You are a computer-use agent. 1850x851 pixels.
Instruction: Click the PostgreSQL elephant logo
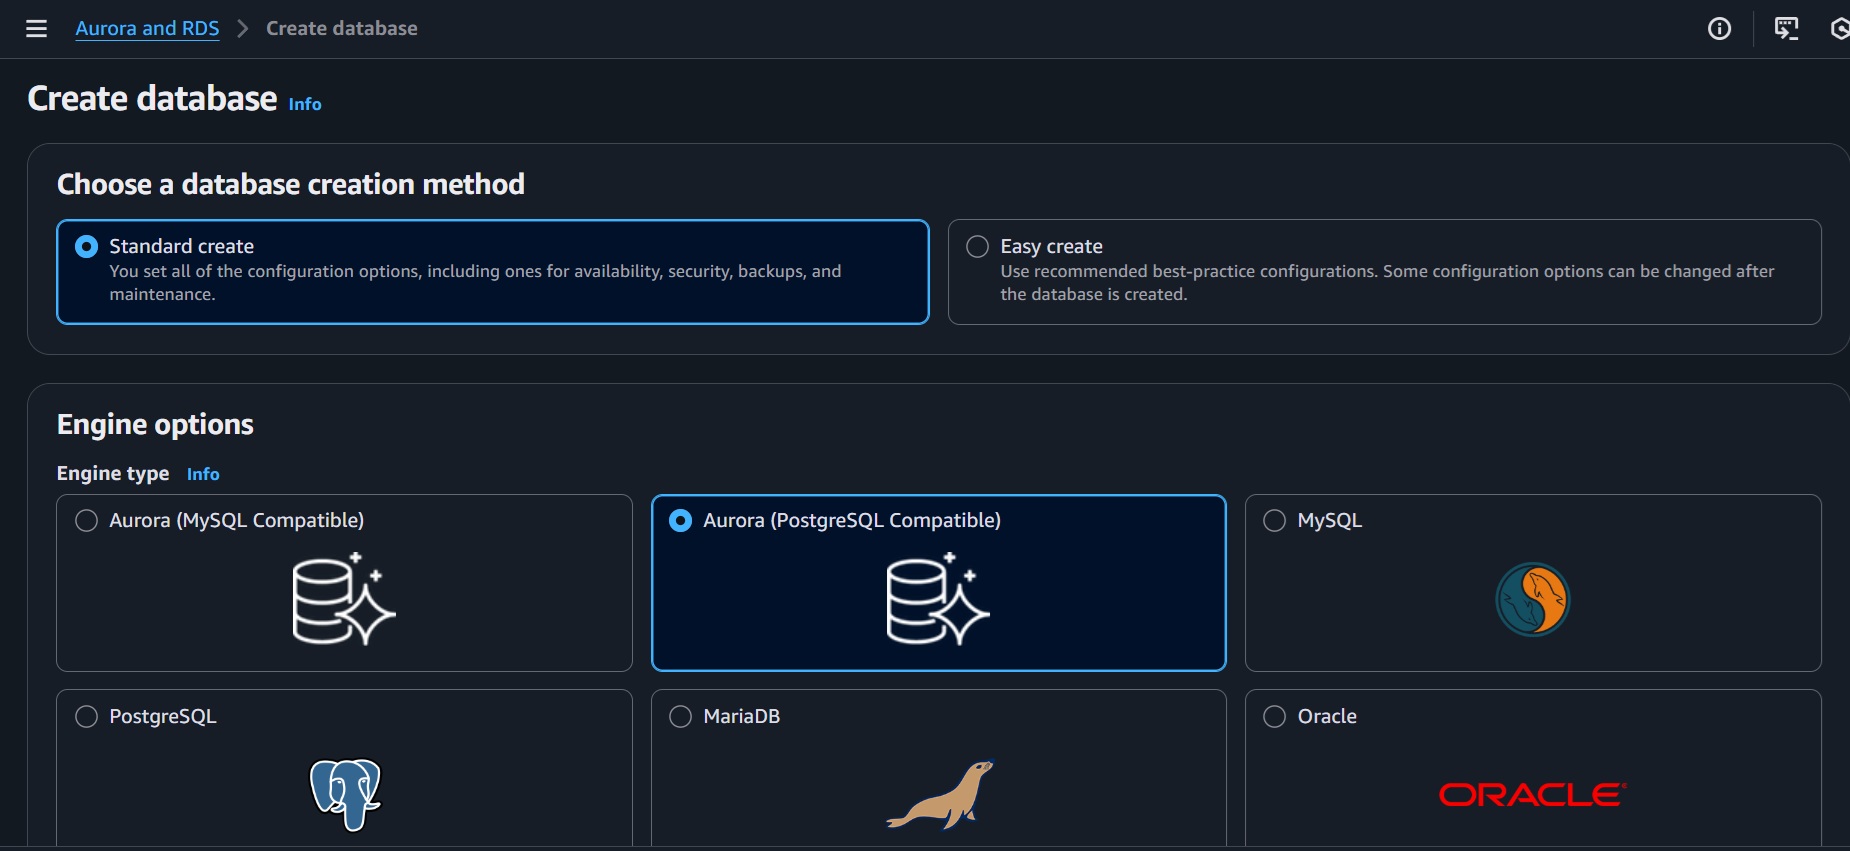(x=346, y=794)
